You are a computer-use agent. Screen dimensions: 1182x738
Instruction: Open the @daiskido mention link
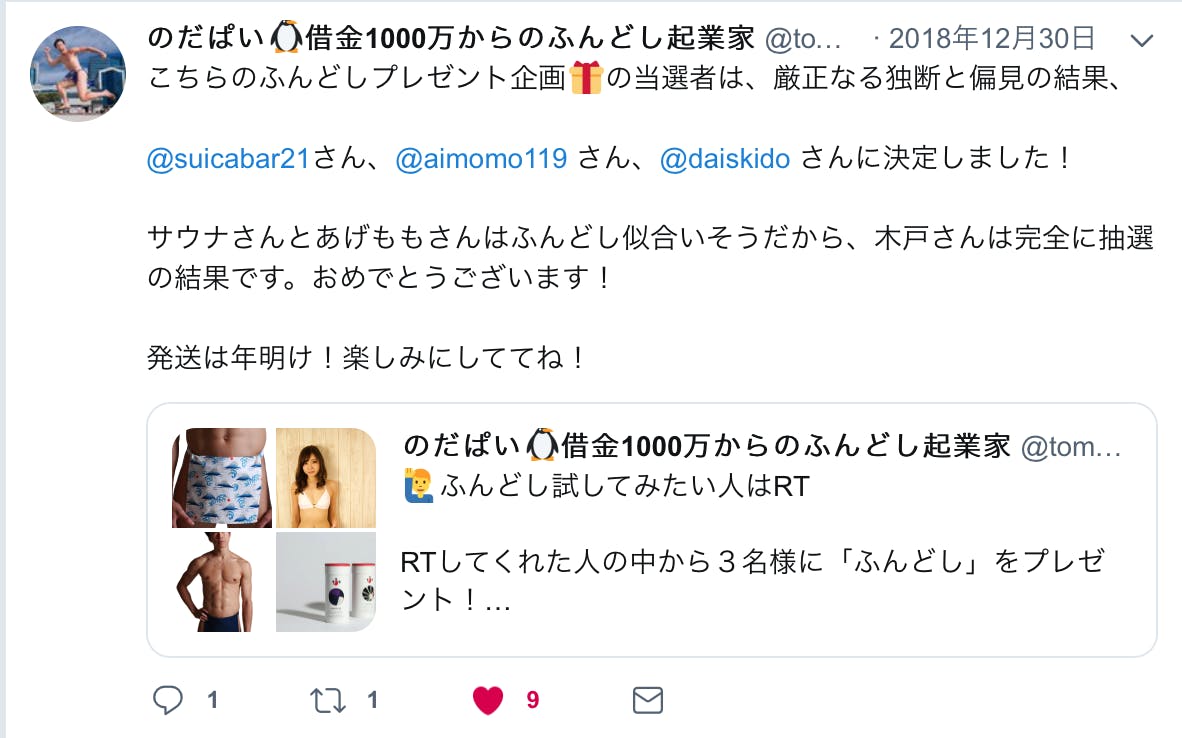click(x=725, y=158)
